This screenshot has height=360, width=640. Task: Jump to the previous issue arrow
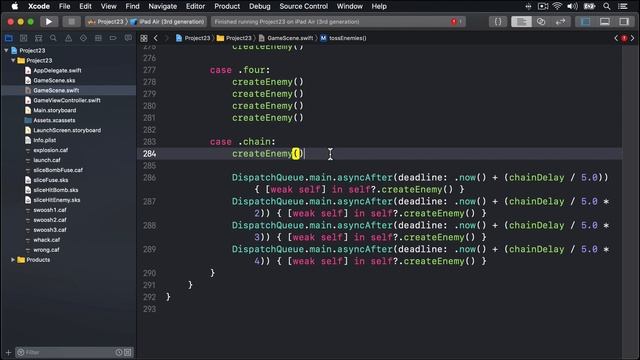tap(616, 38)
